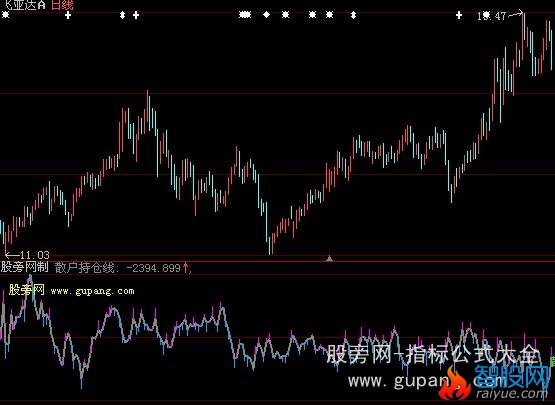Click the 股旁网制 indicator name
555x405 pixels.
tap(24, 267)
